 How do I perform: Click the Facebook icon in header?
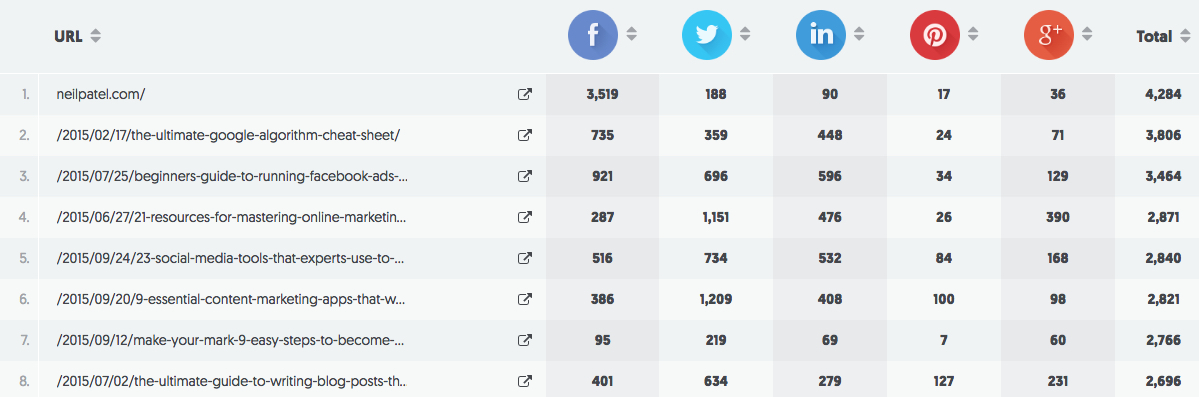point(593,34)
